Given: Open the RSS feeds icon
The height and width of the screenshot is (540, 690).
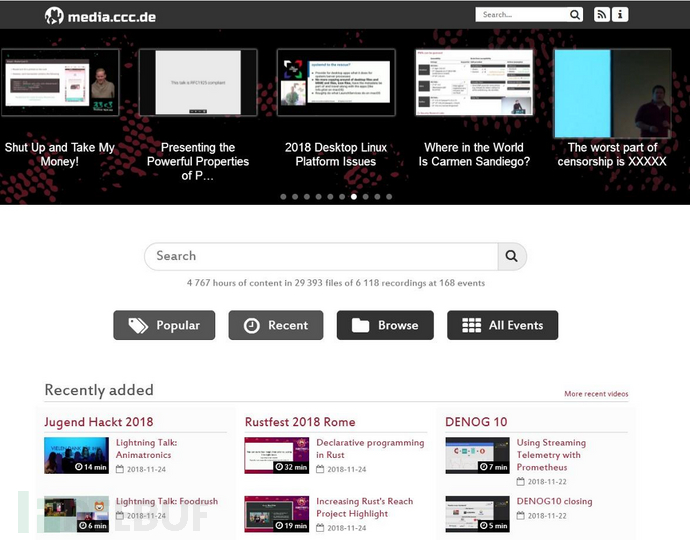Looking at the screenshot, I should (602, 15).
